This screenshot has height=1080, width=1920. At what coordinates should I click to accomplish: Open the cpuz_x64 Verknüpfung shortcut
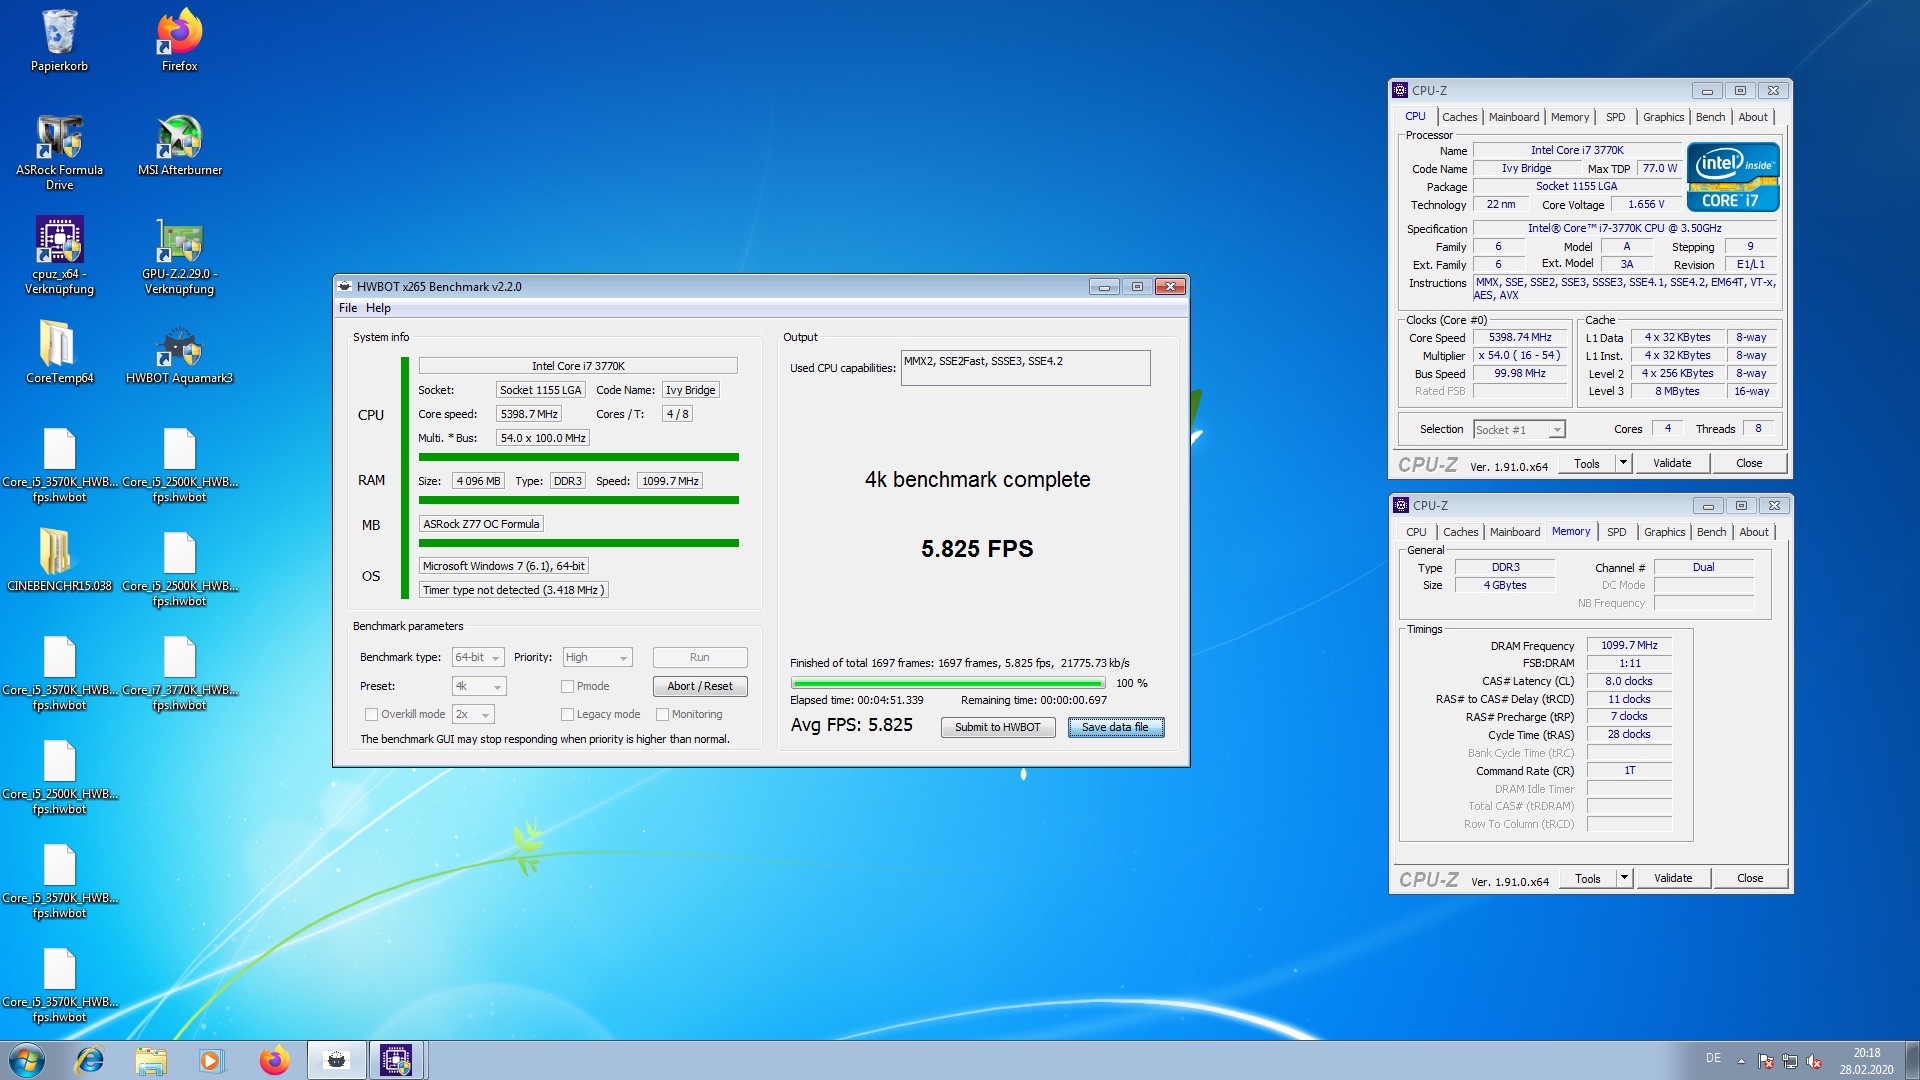click(x=59, y=256)
